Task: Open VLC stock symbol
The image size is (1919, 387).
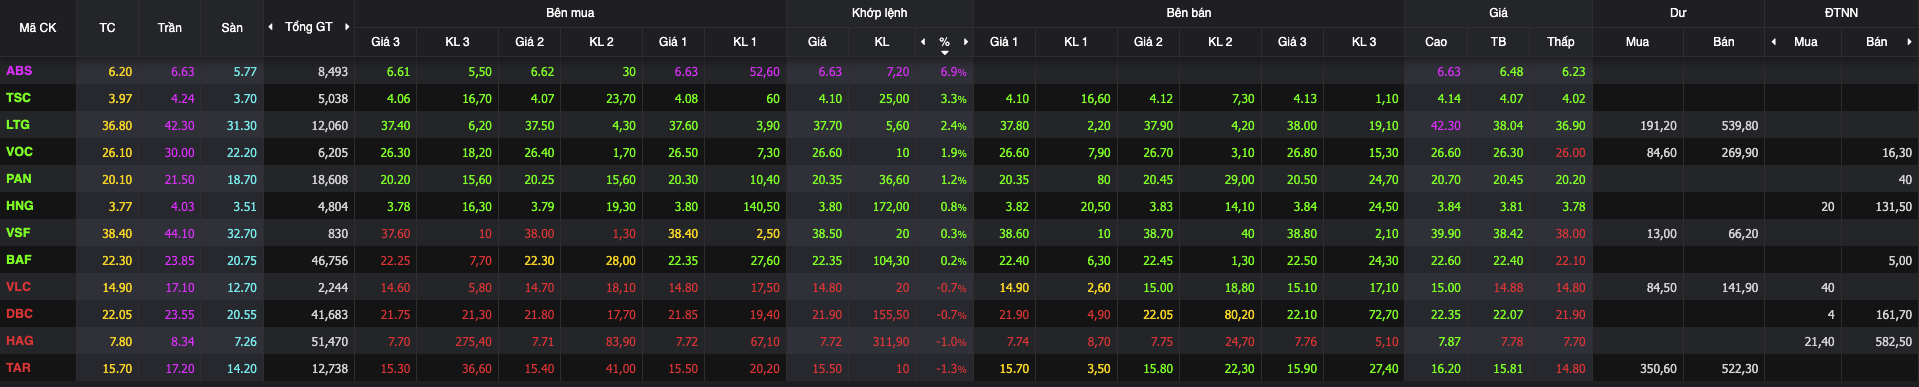Action: coord(18,287)
